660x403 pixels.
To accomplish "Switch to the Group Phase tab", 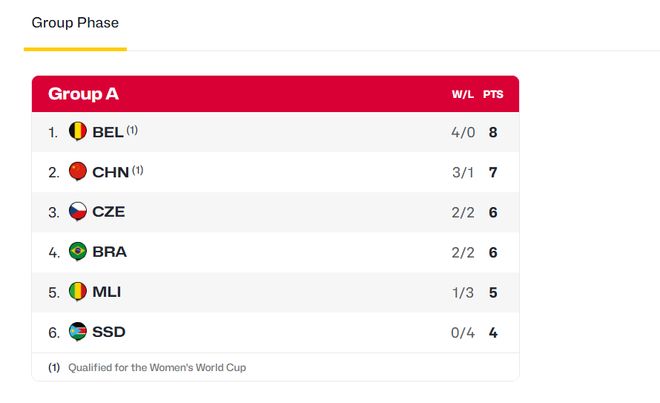I will (75, 23).
